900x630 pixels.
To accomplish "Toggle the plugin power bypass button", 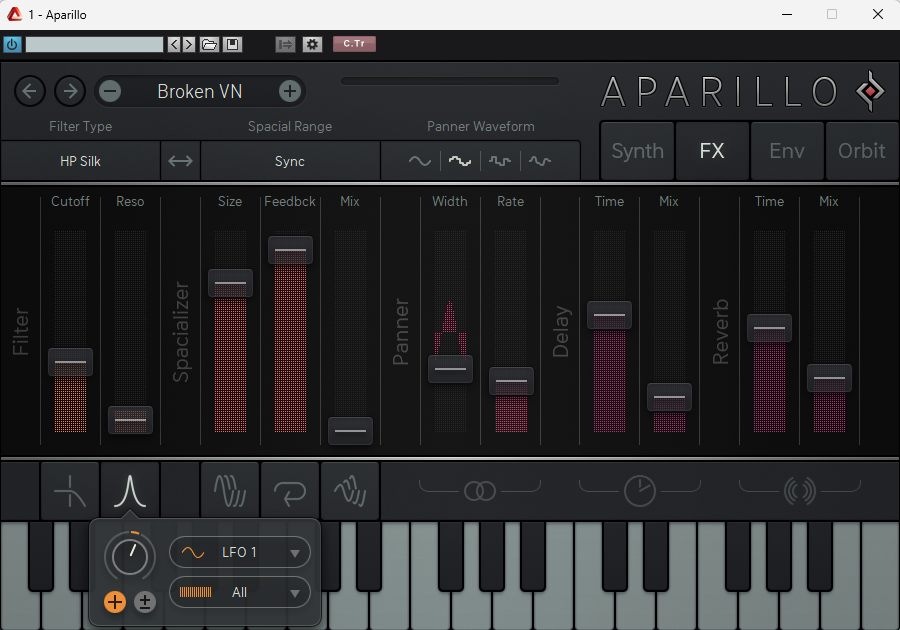I will 12,44.
